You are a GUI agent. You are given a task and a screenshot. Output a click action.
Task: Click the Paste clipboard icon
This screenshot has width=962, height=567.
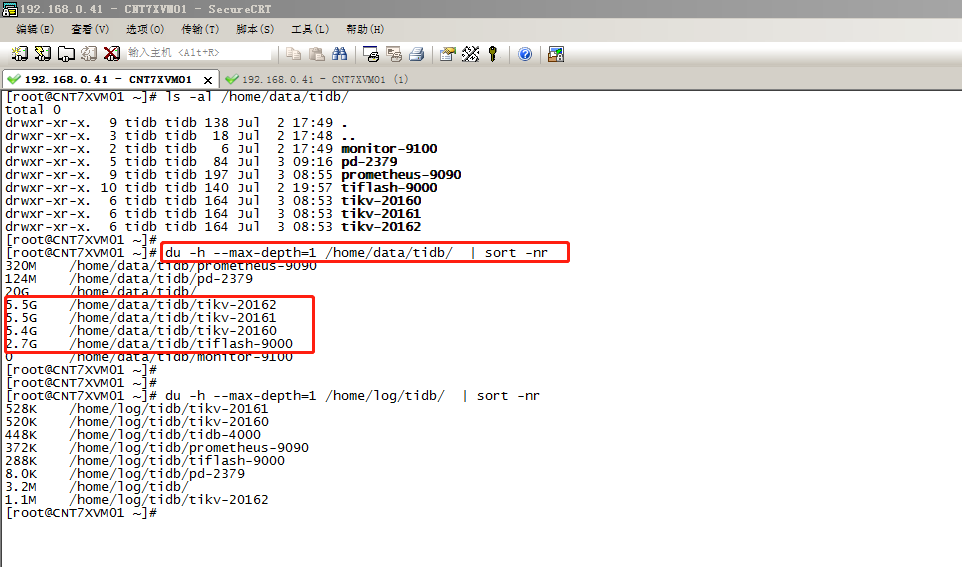click(317, 54)
